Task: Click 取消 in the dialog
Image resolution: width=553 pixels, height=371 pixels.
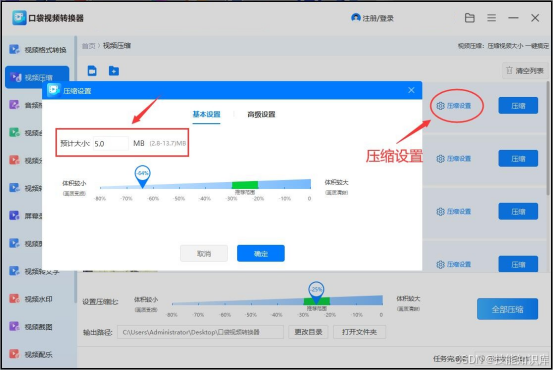Action: [204, 254]
